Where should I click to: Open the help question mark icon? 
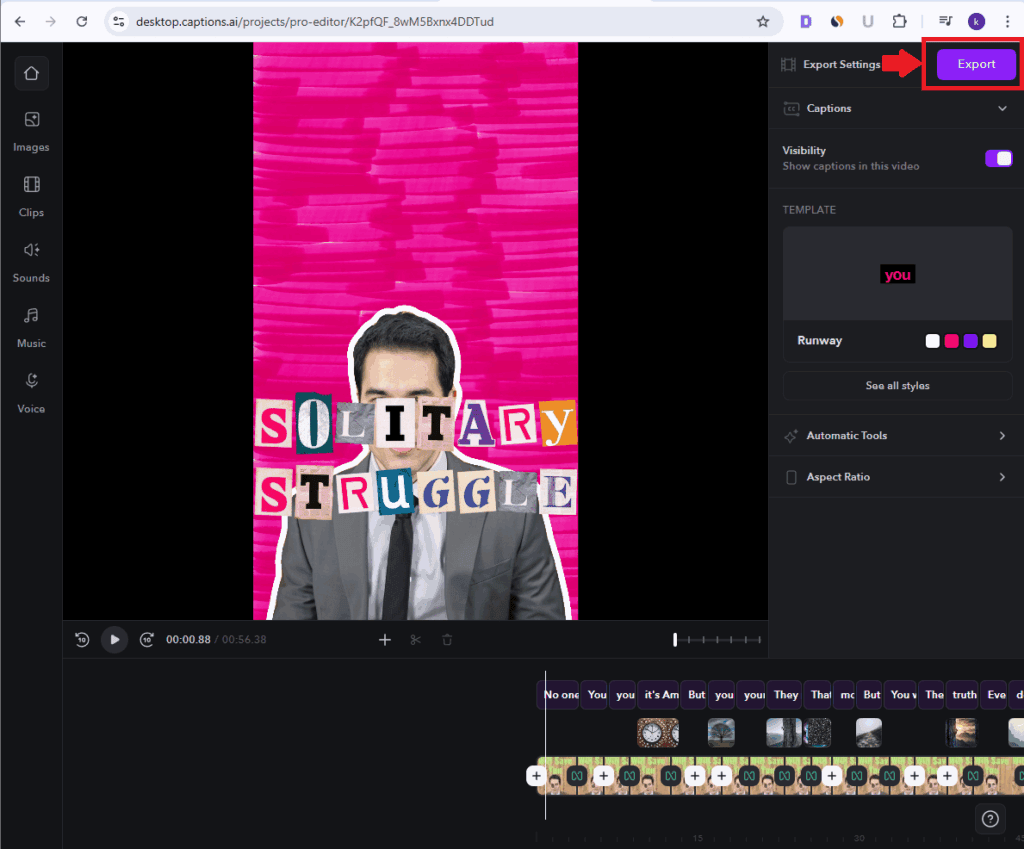point(990,819)
